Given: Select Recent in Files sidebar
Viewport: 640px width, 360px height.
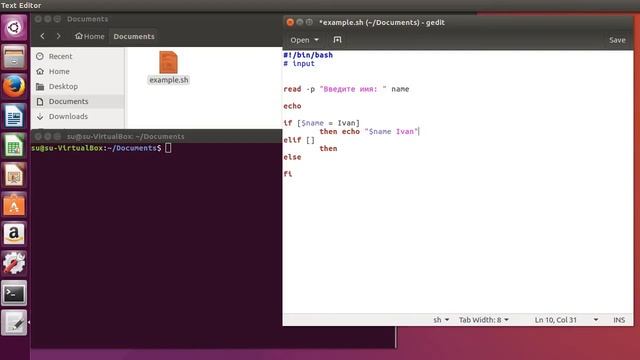Looking at the screenshot, I should click(x=78, y=56).
